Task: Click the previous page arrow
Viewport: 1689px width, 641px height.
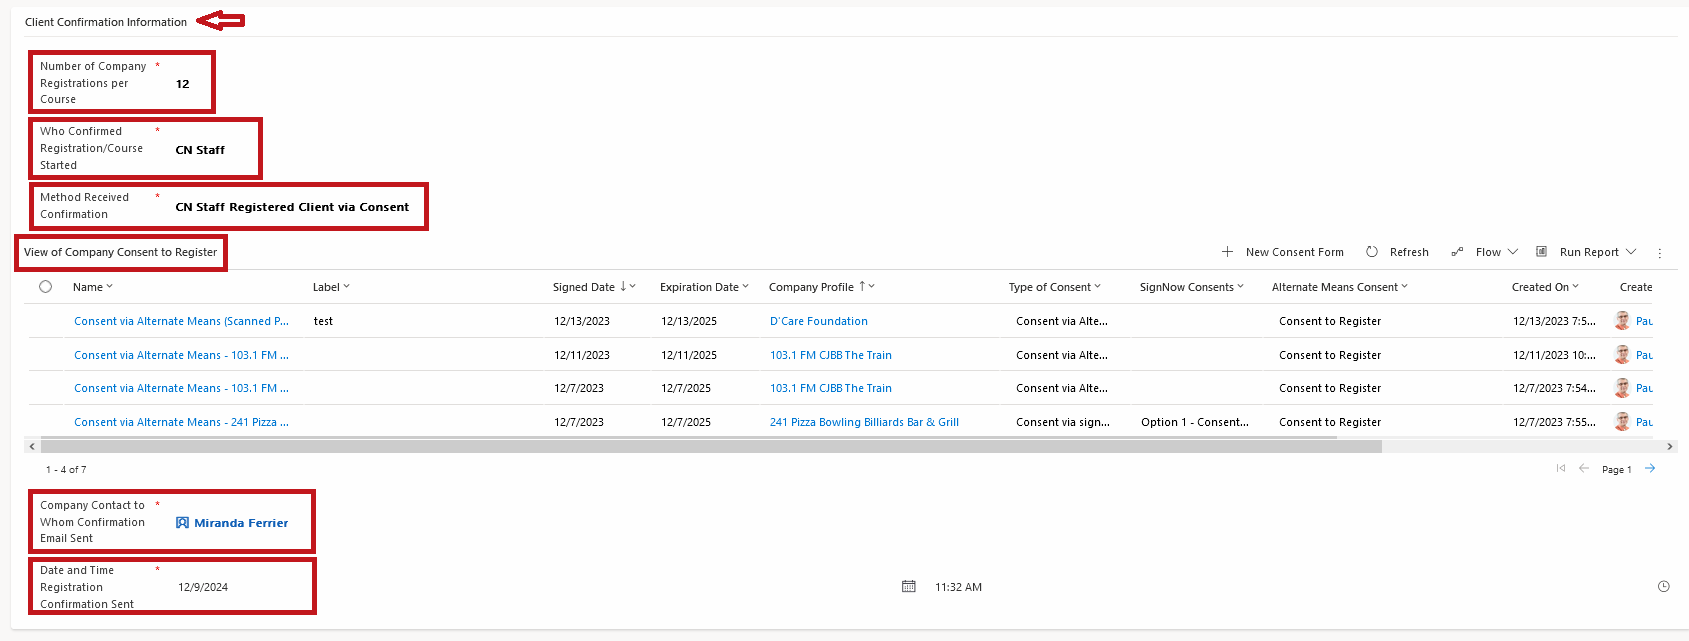Action: [1584, 469]
